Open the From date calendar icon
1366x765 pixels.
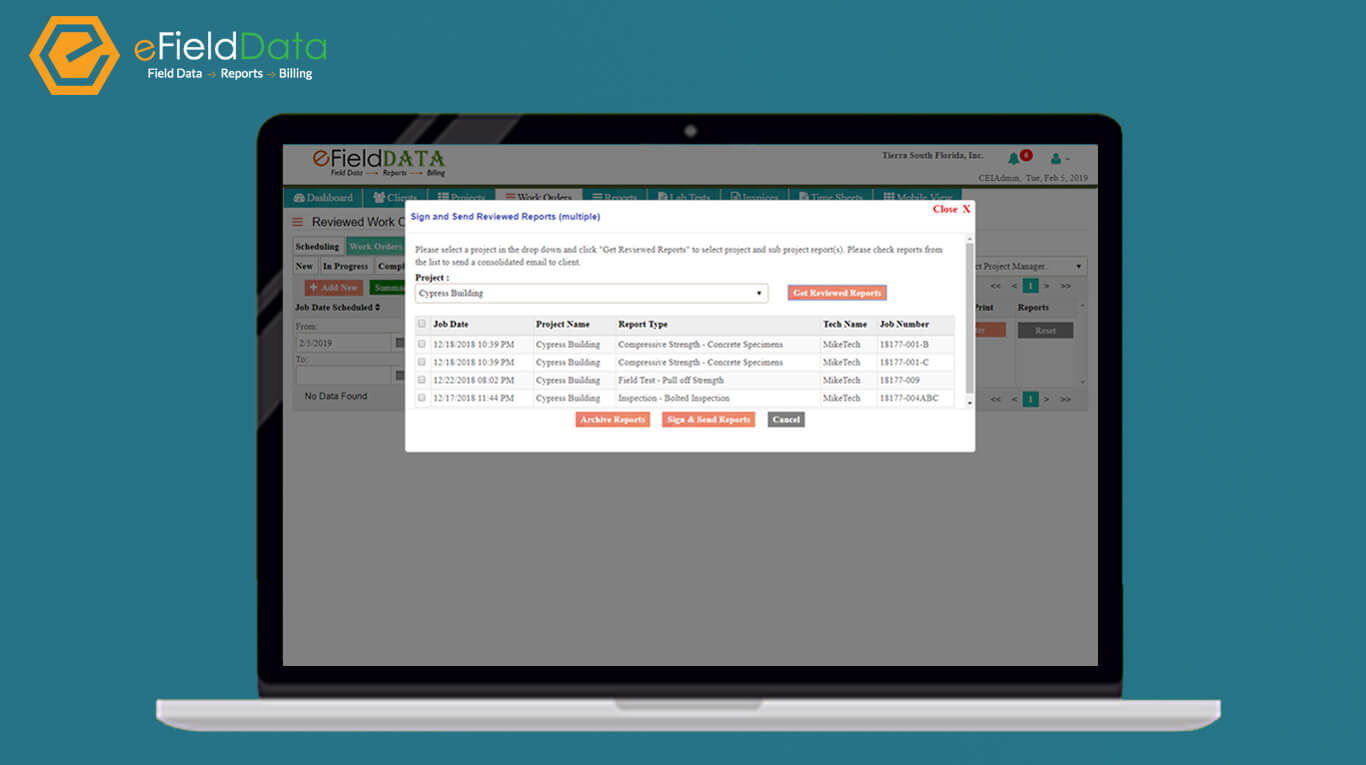coord(400,343)
